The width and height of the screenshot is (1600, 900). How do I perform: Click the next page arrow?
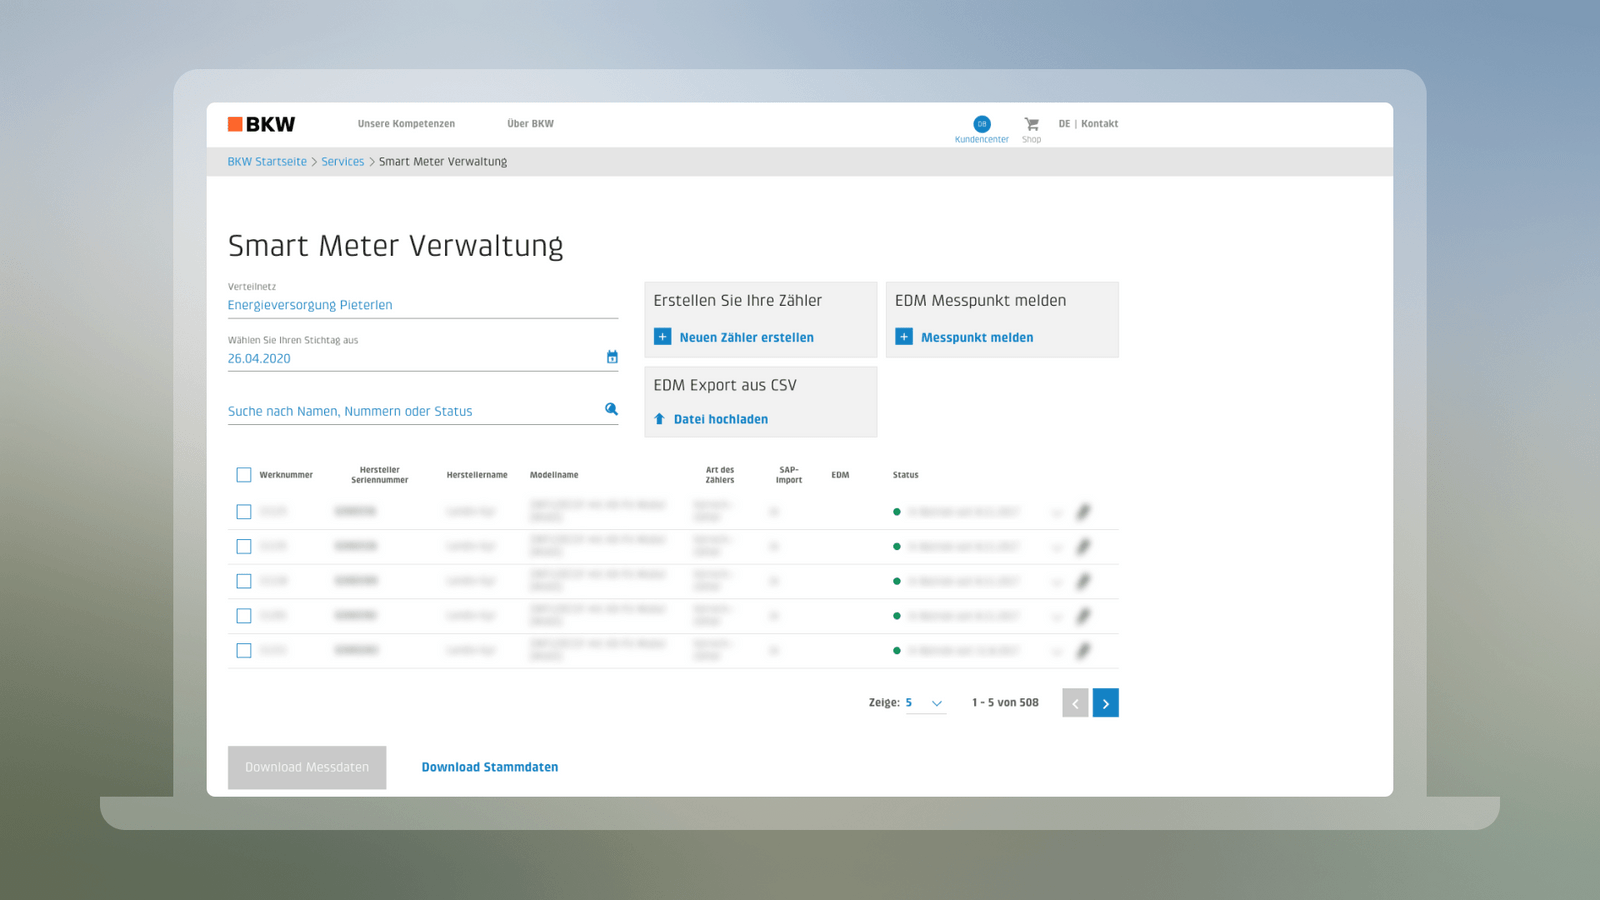[1105, 703]
